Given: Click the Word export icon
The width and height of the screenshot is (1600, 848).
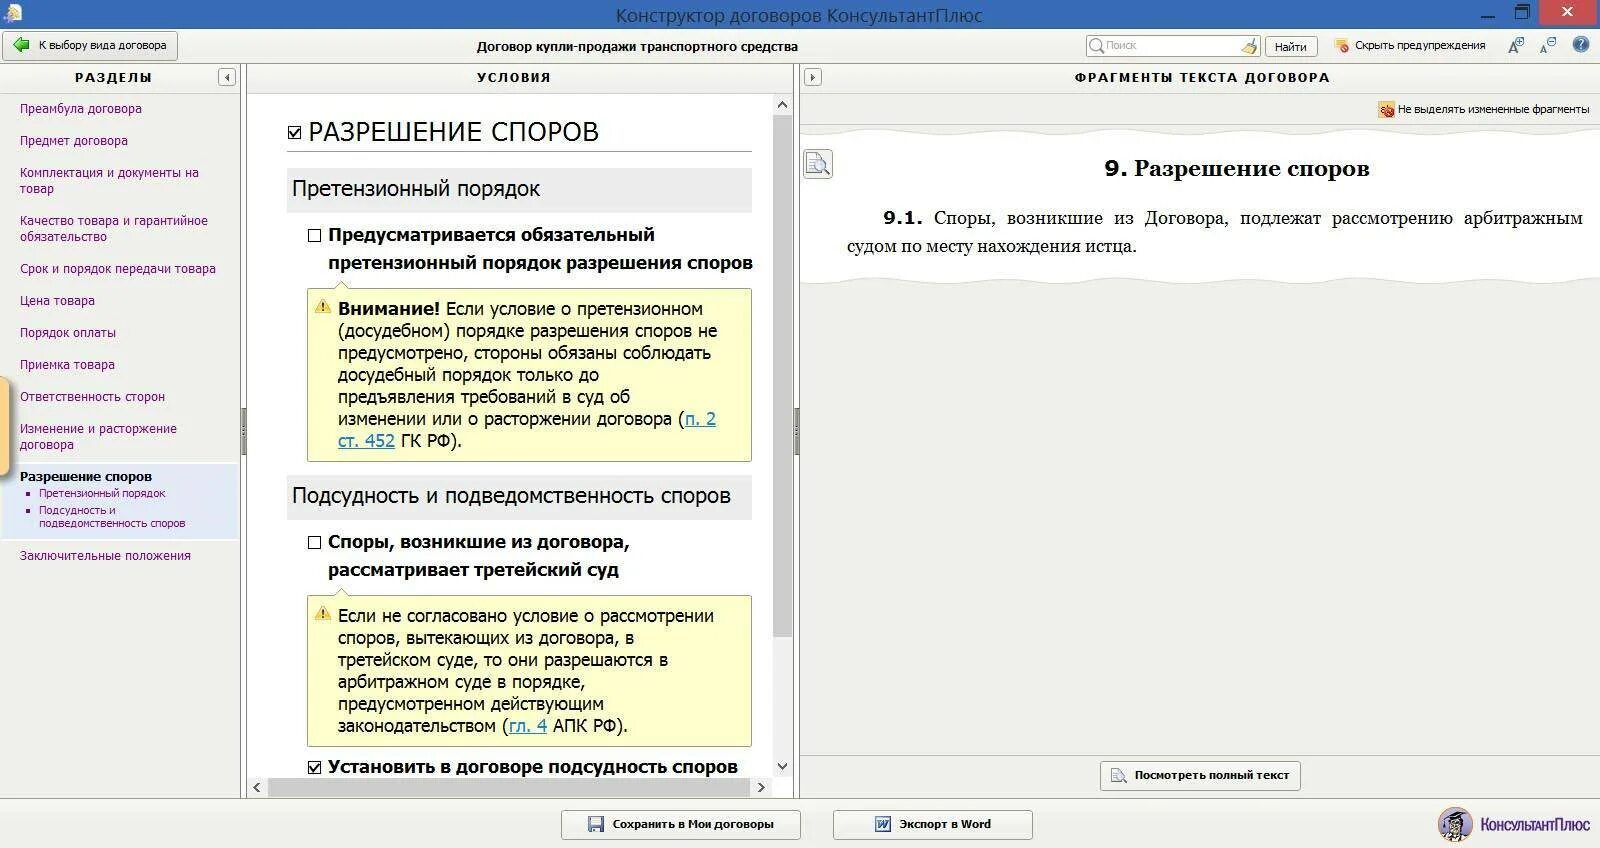Looking at the screenshot, I should click(883, 824).
